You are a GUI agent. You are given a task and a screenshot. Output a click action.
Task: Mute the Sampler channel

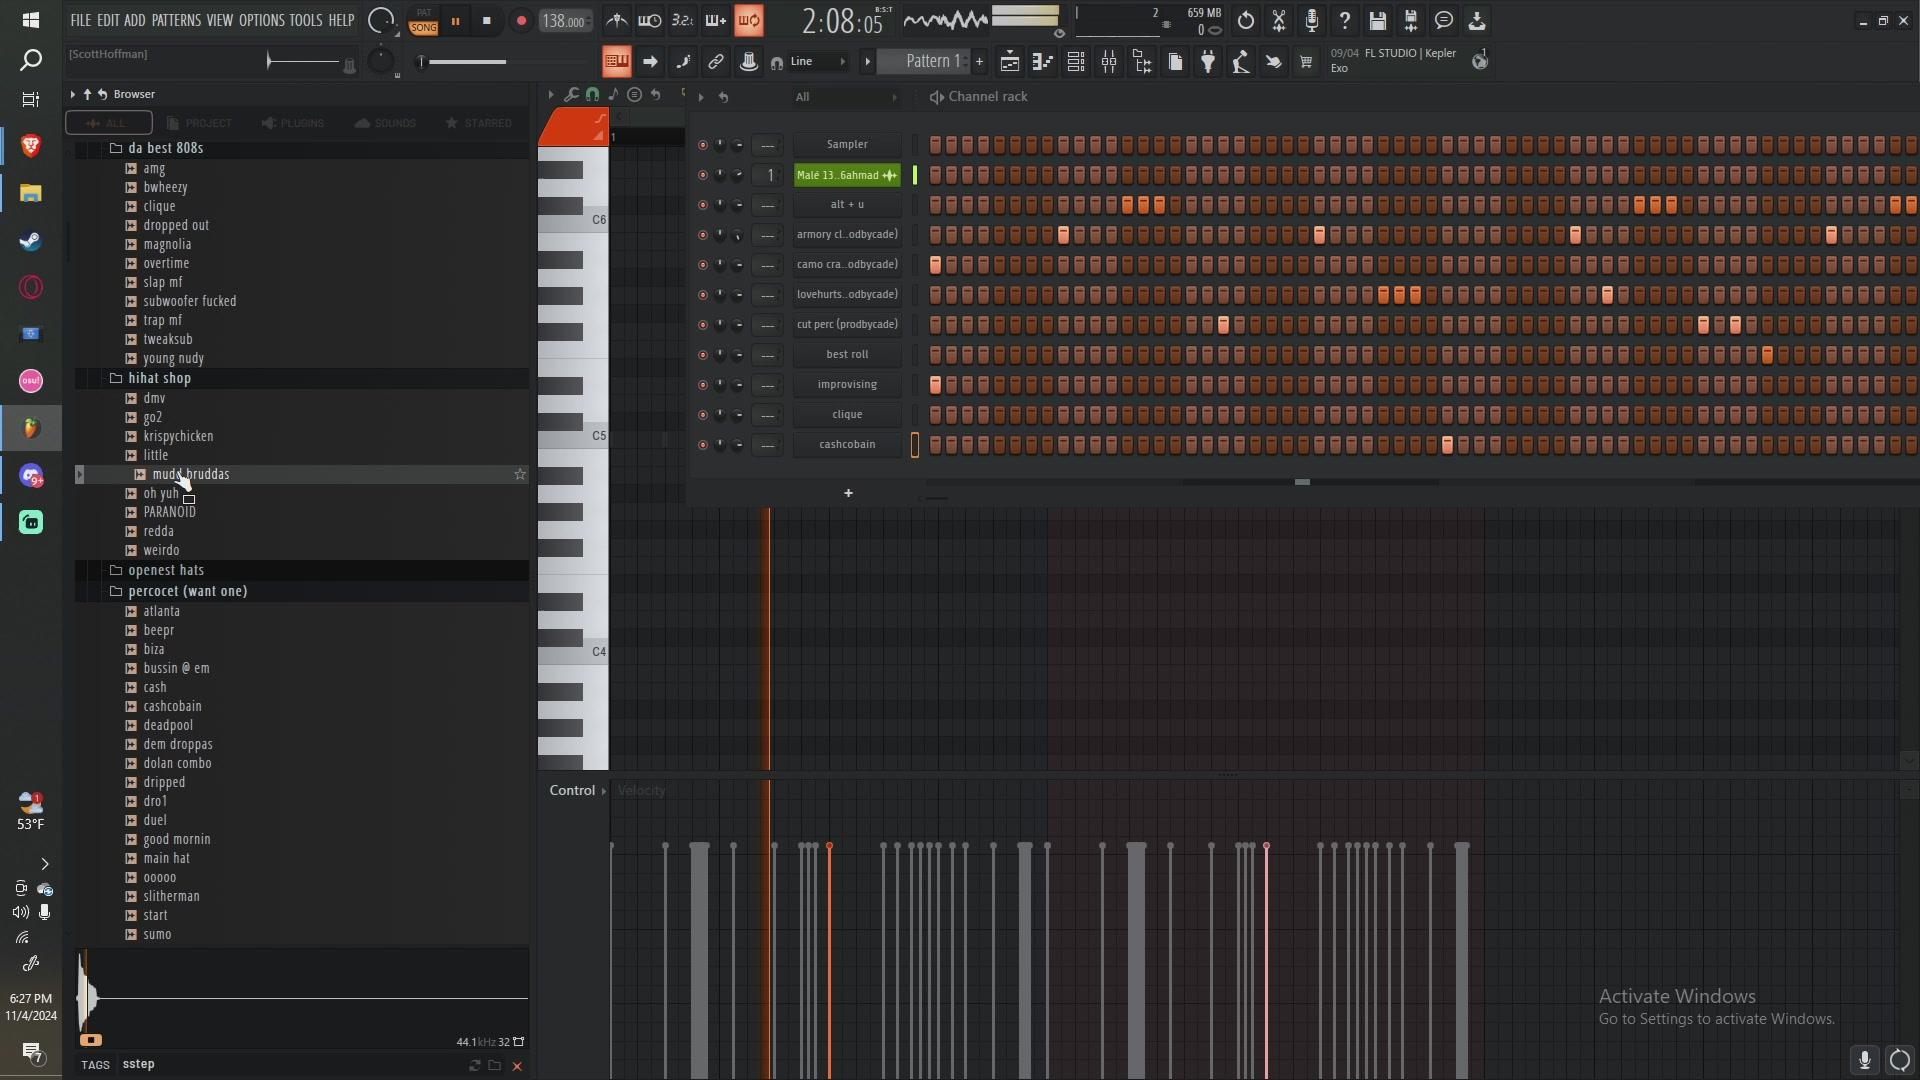pyautogui.click(x=703, y=145)
